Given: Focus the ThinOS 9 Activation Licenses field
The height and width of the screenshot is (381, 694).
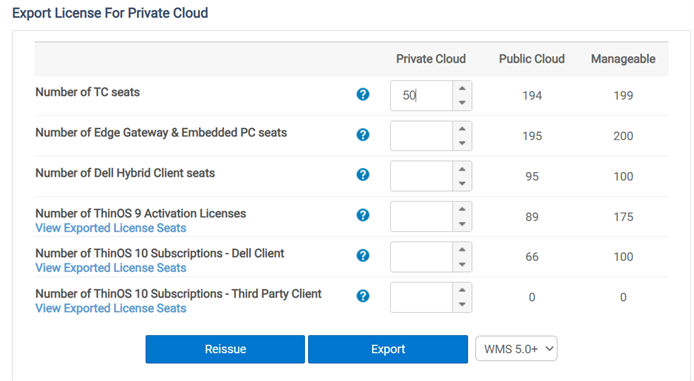Looking at the screenshot, I should (421, 216).
